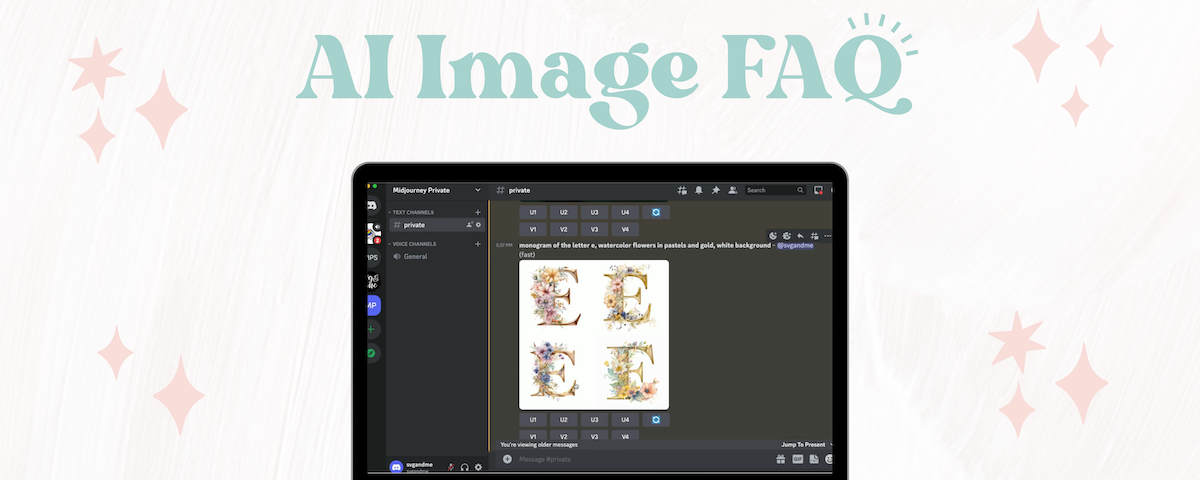The image size is (1200, 480).
Task: Add reaction to monogram message
Action: click(x=773, y=236)
